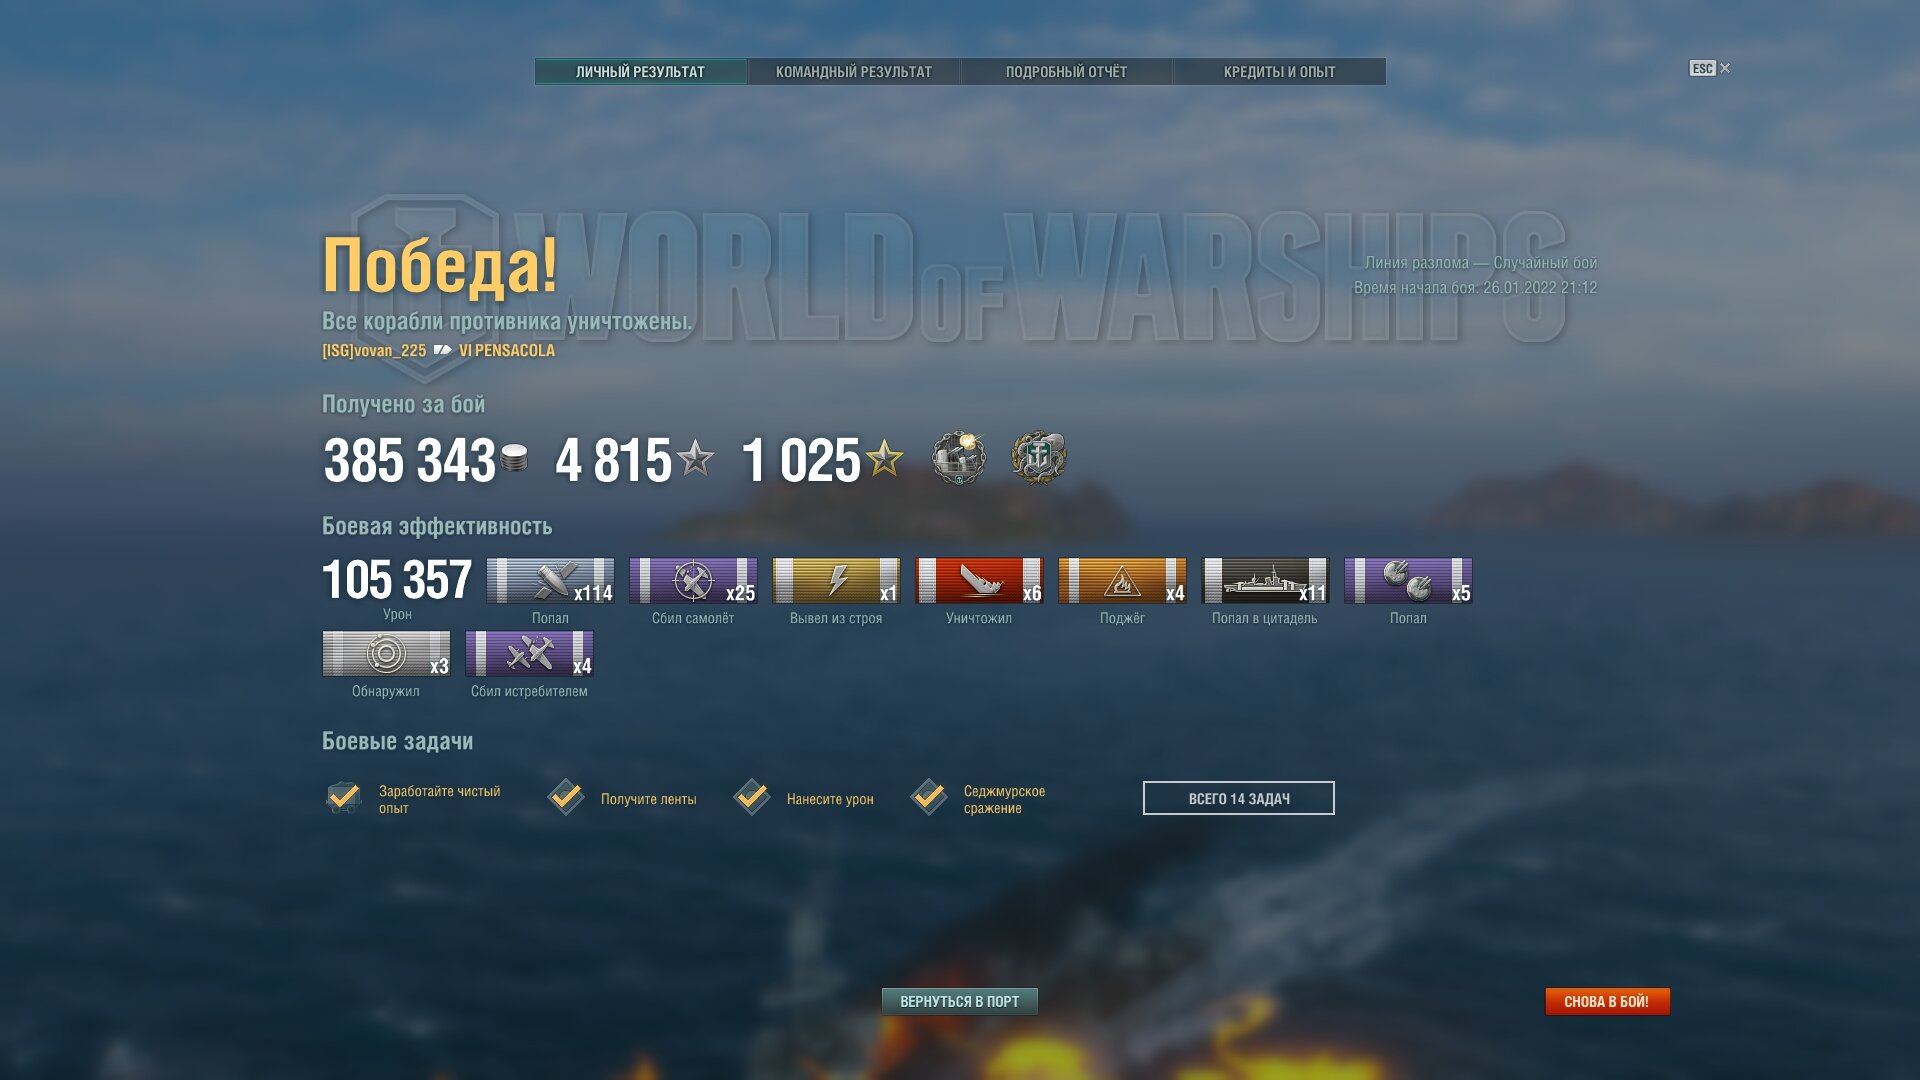
Task: Click the Седжмурское сражение task checkmark
Action: [x=929, y=797]
